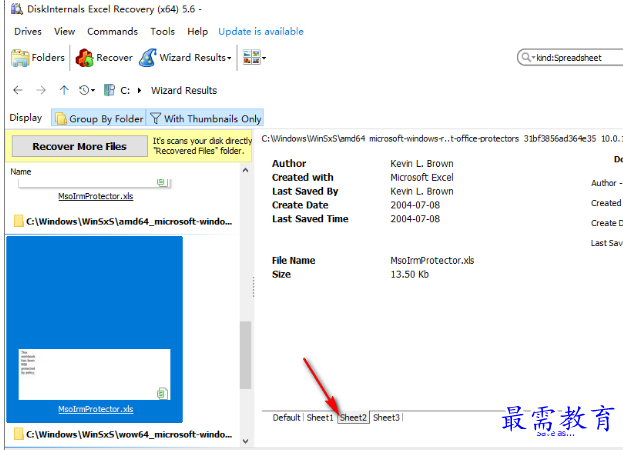Select the amd64_microsoft-windo folder row
623x450 pixels.
(x=123, y=221)
